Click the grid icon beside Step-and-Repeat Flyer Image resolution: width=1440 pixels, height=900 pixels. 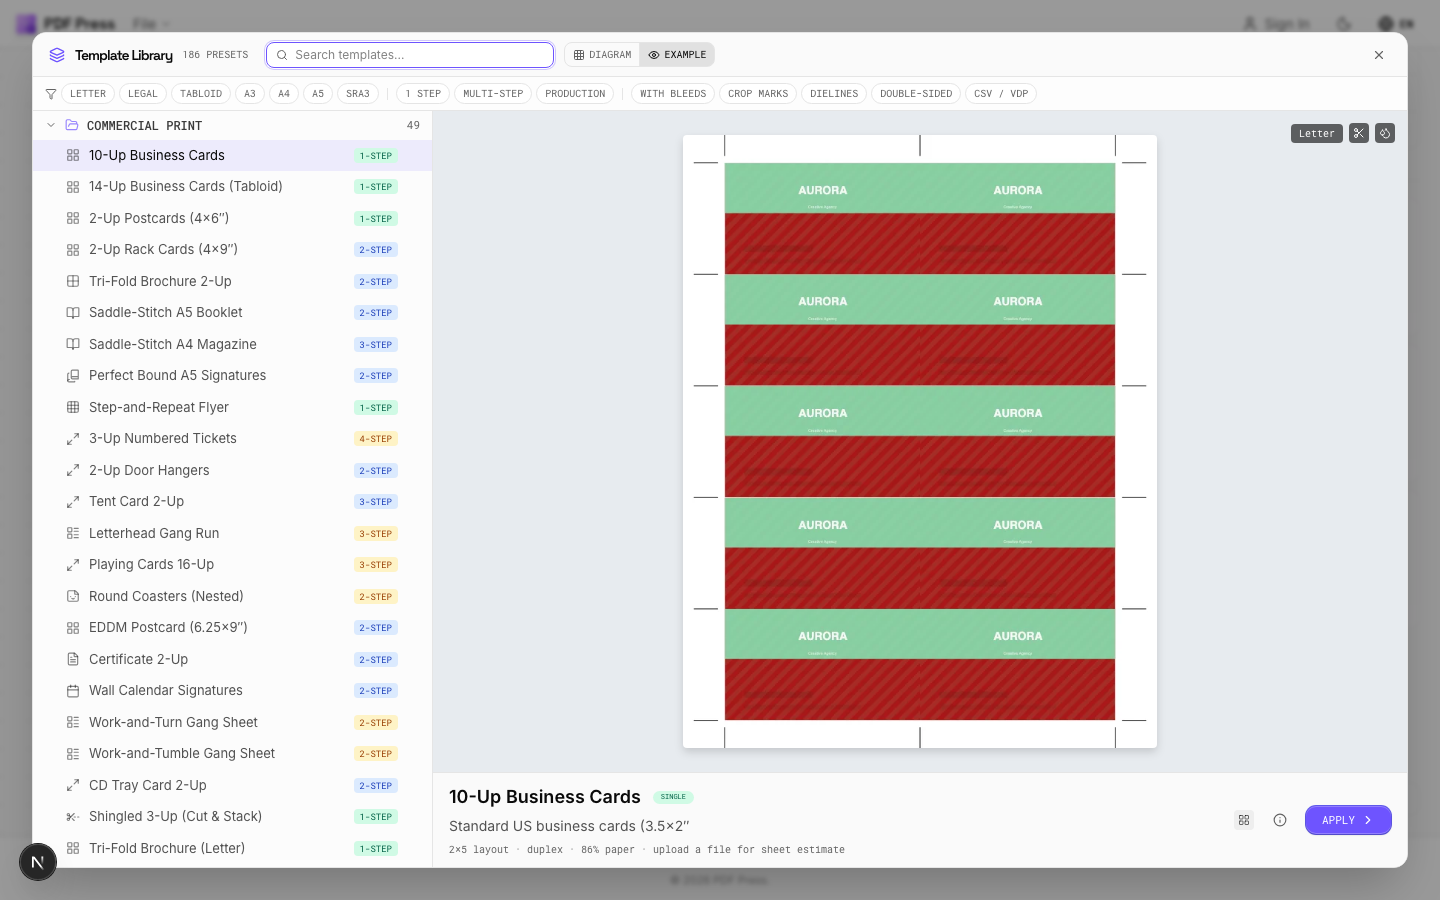pos(73,407)
